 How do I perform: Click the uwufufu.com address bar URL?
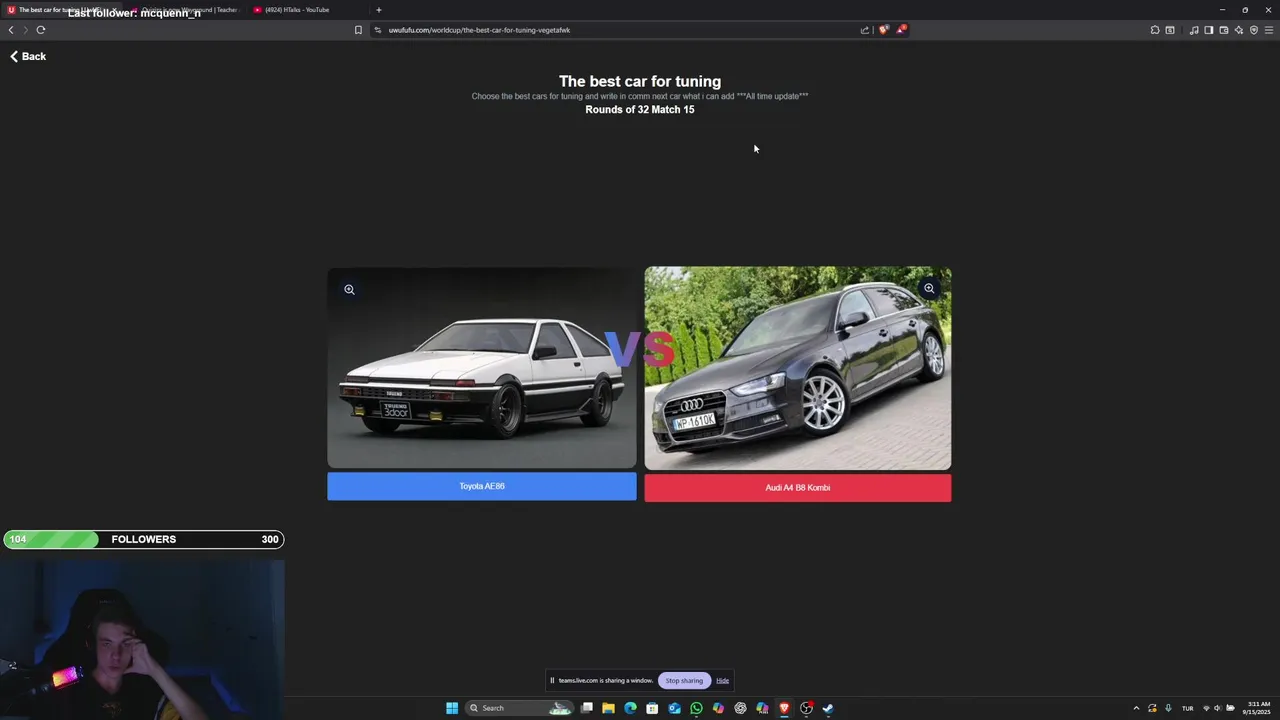tap(479, 30)
